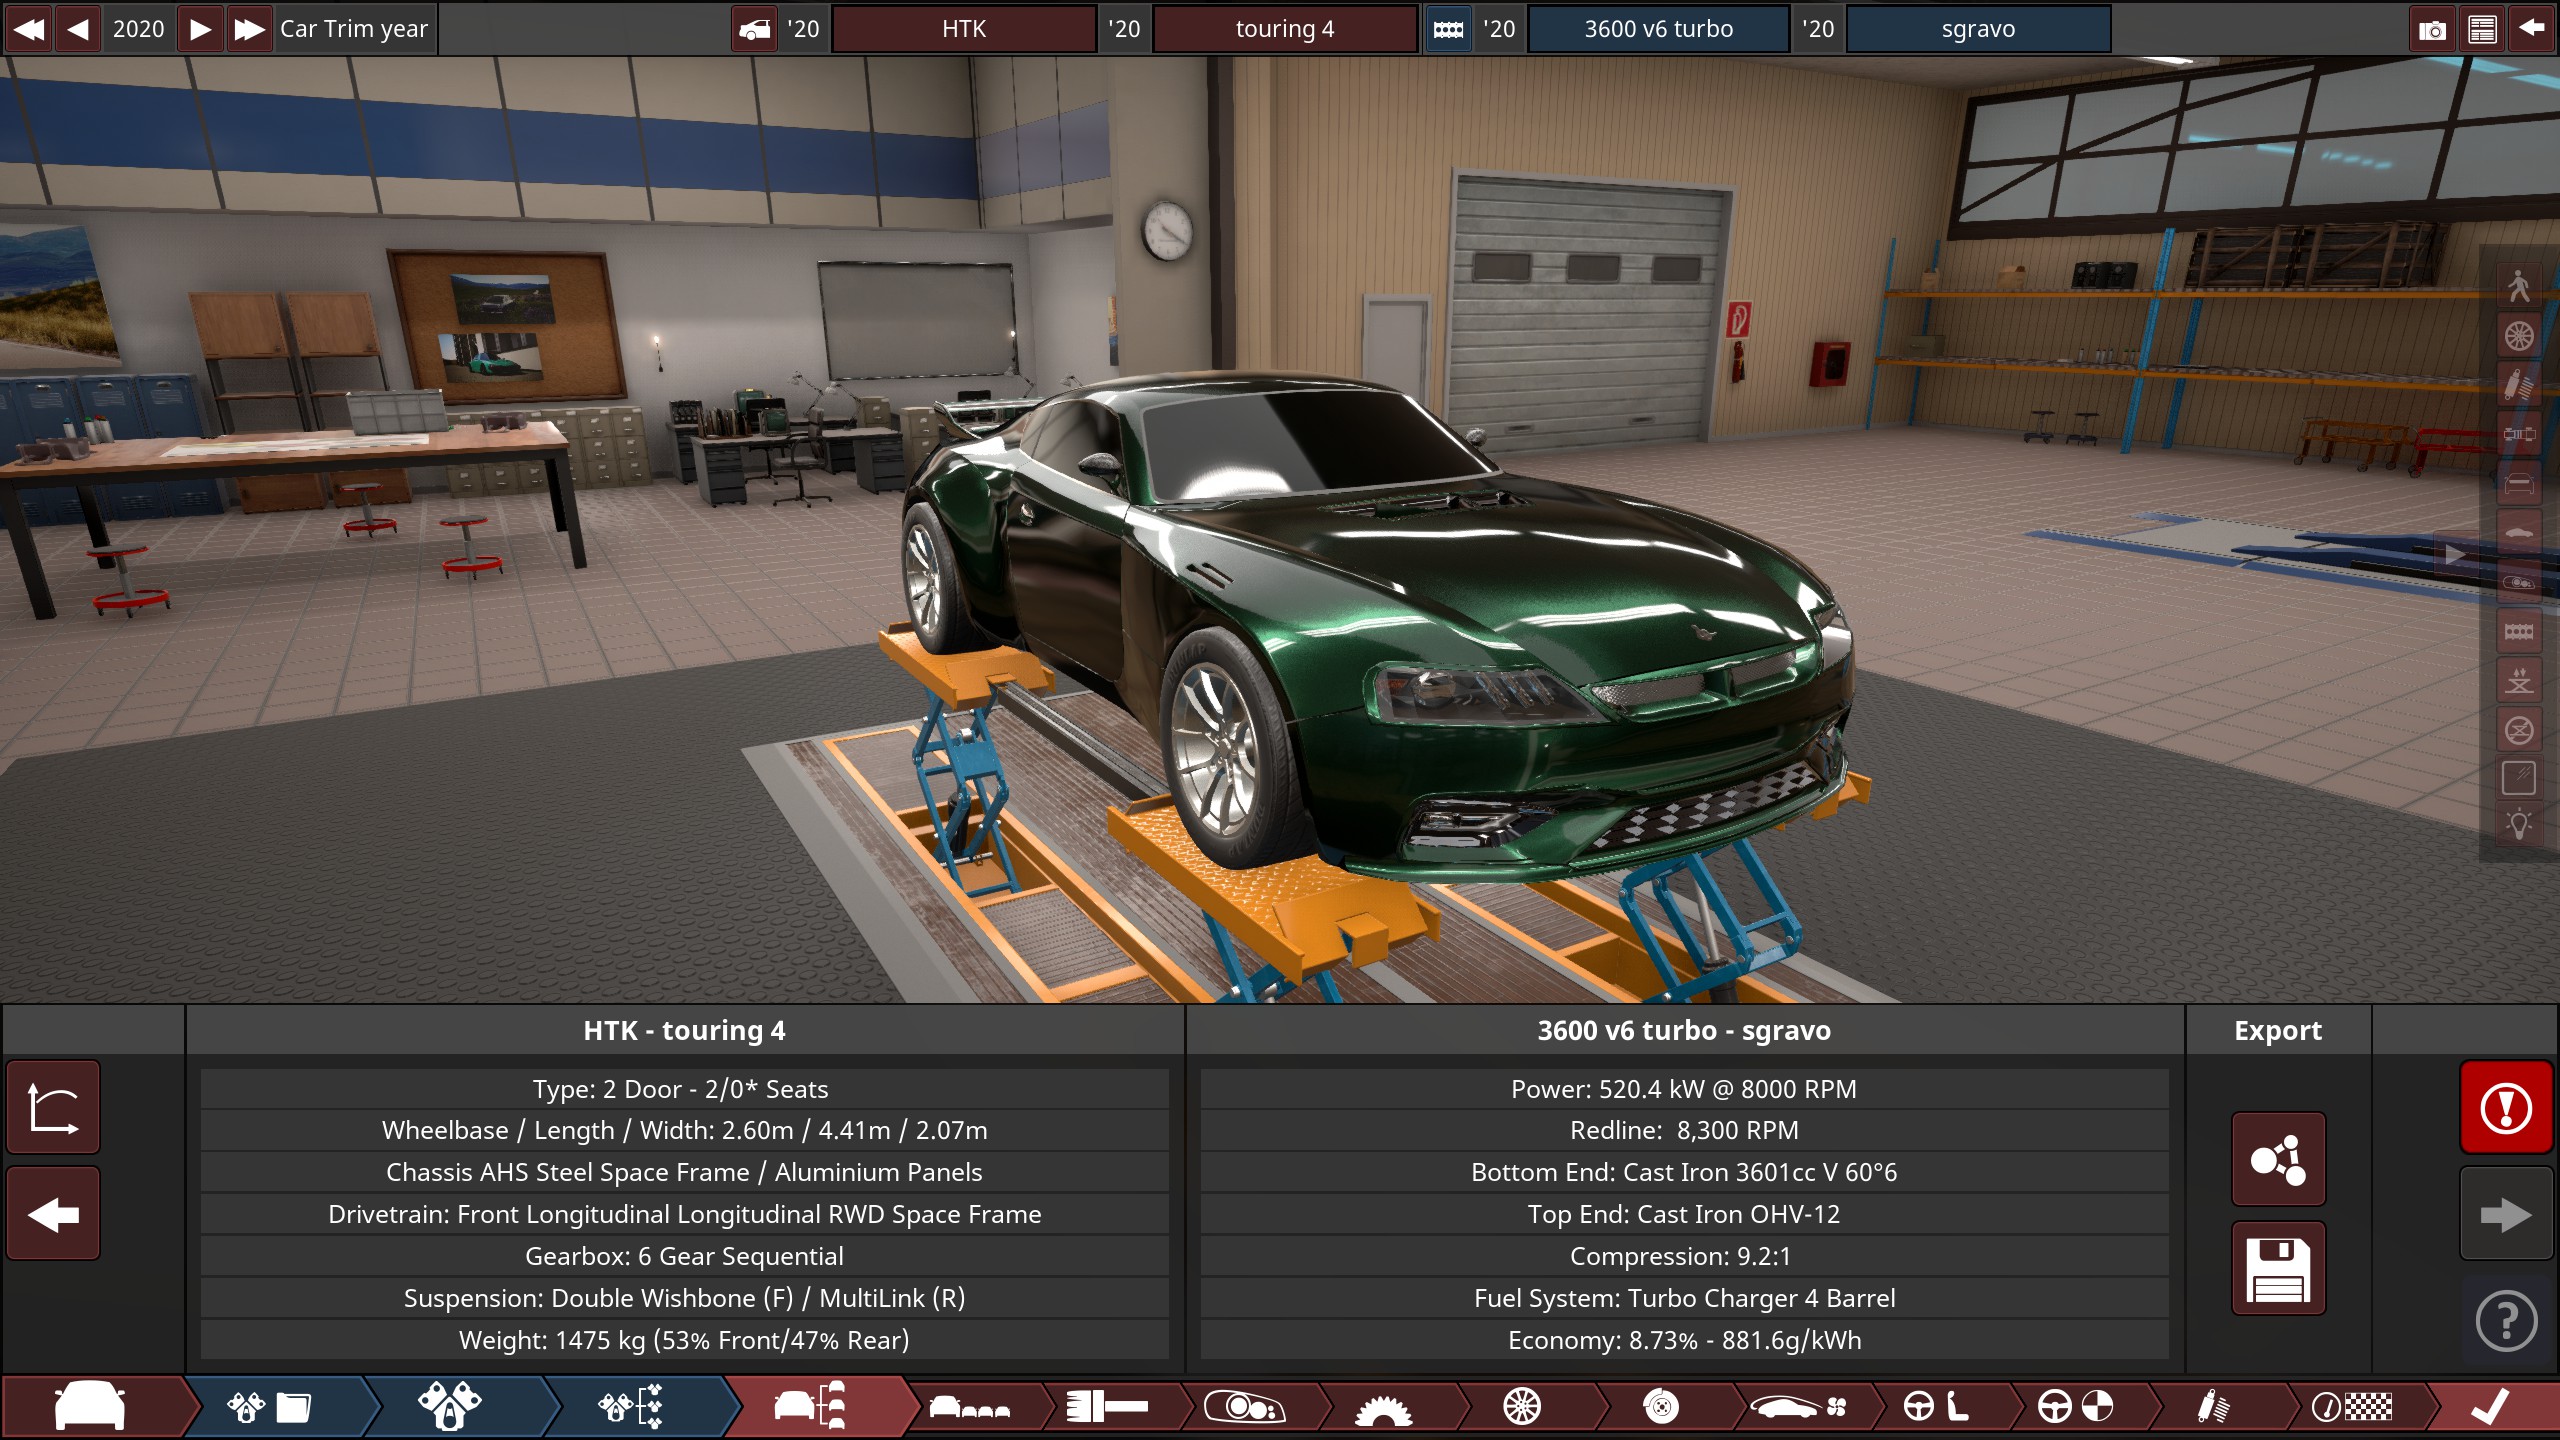2560x1440 pixels.
Task: Click the Export panel header
Action: (2278, 1030)
